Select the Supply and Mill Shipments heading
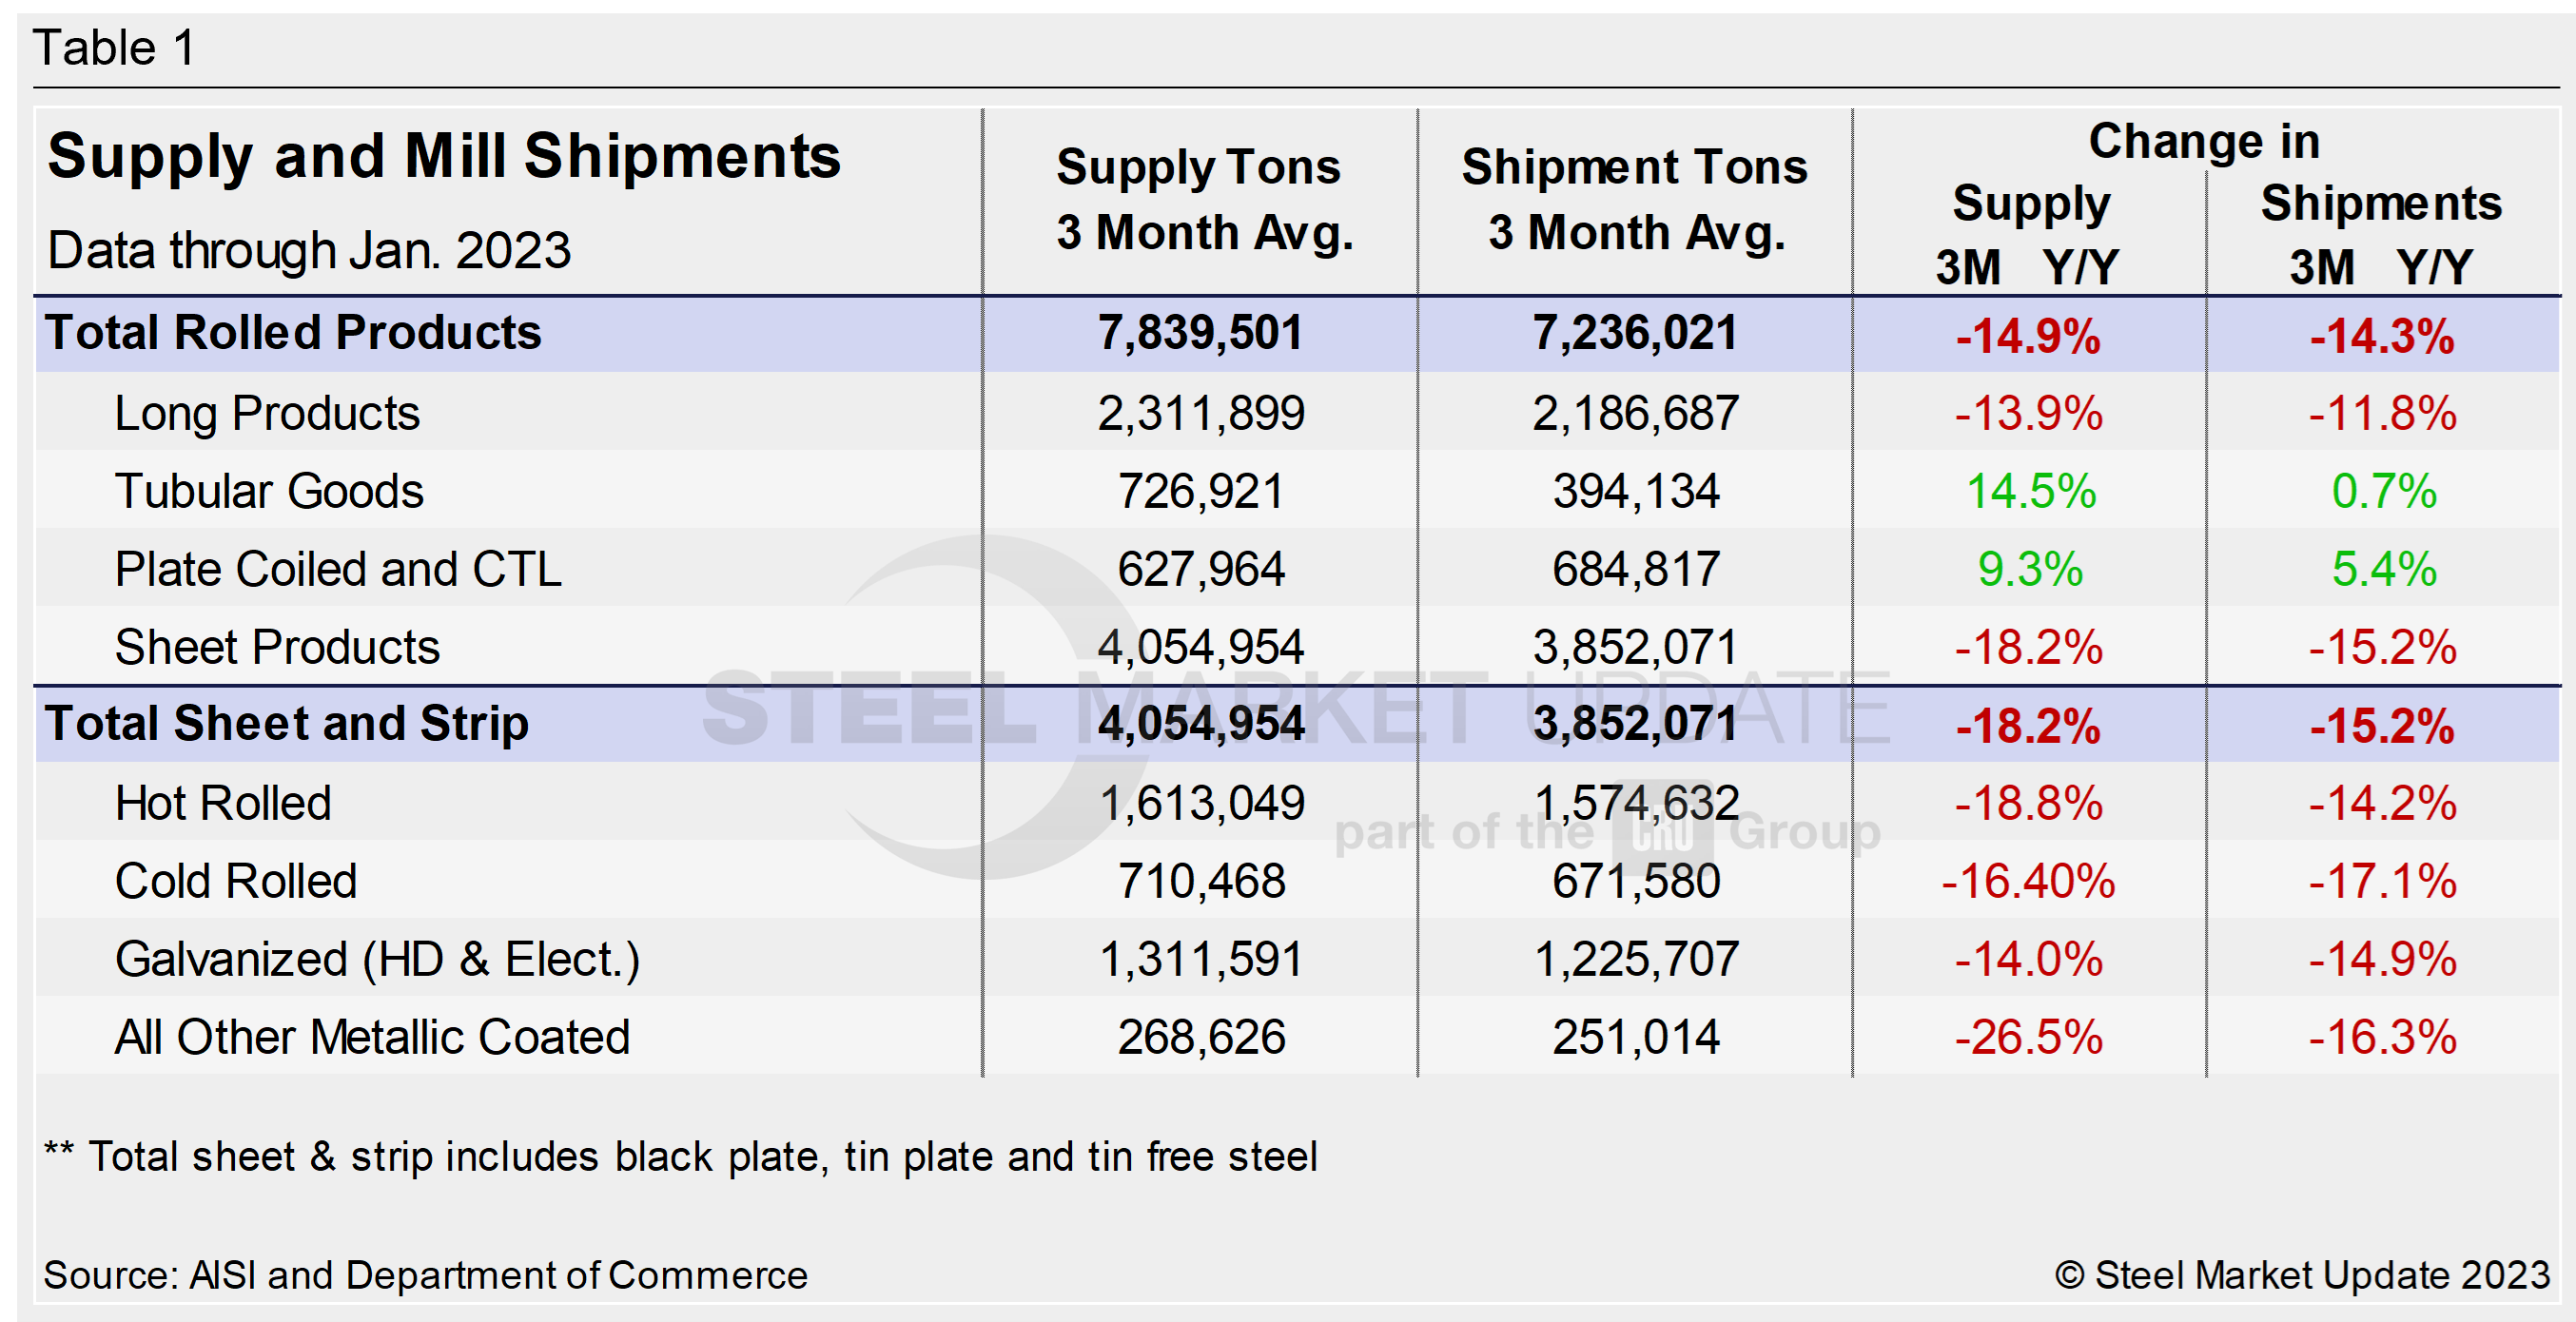 click(444, 157)
